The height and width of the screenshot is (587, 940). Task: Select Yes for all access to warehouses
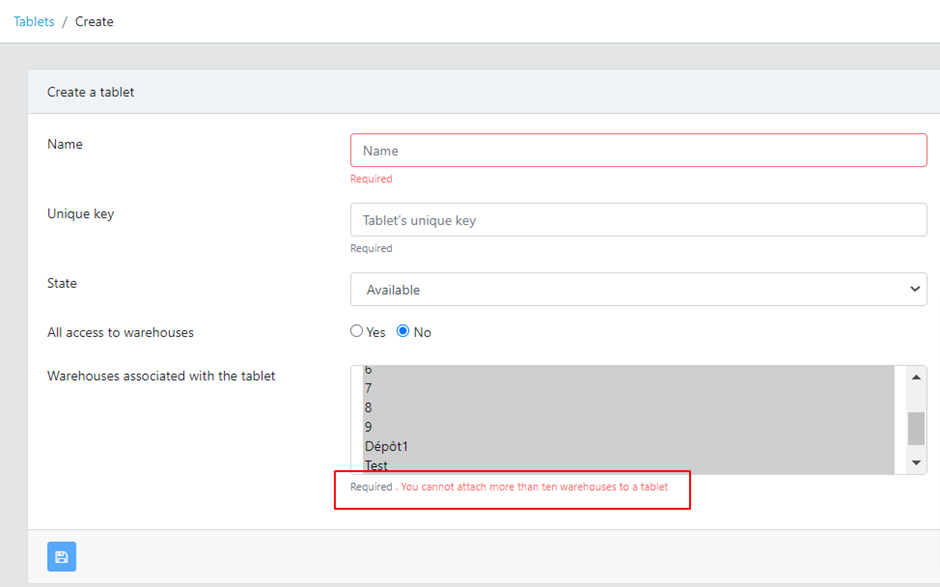[356, 332]
